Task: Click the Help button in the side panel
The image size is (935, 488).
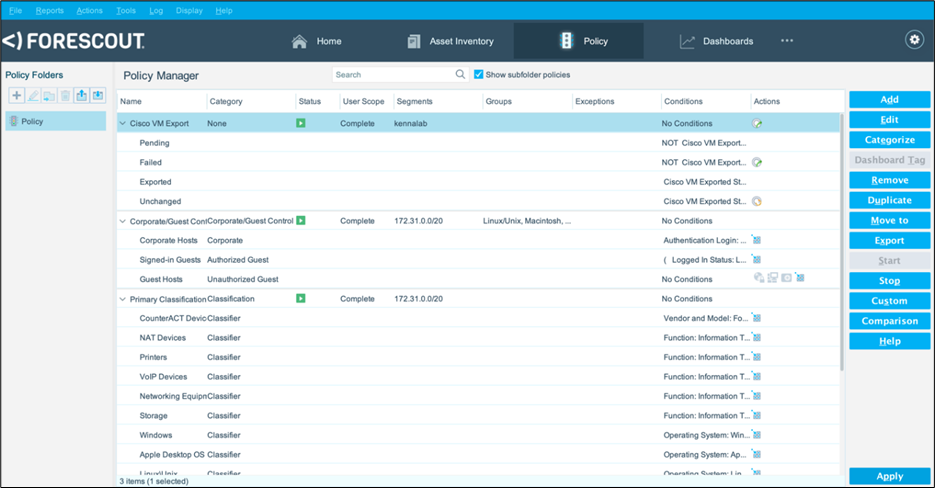Action: (889, 341)
